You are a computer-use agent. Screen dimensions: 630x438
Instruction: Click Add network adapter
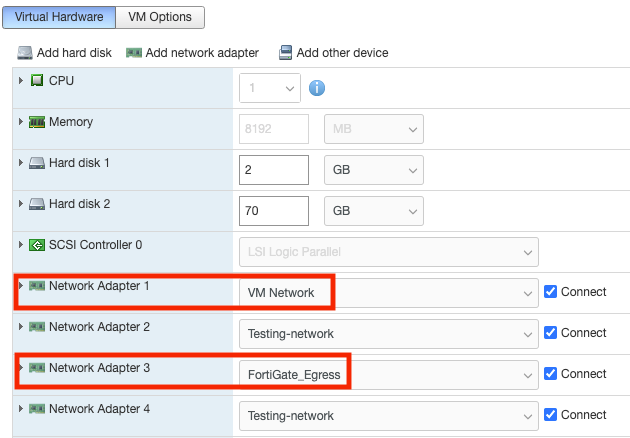point(192,52)
